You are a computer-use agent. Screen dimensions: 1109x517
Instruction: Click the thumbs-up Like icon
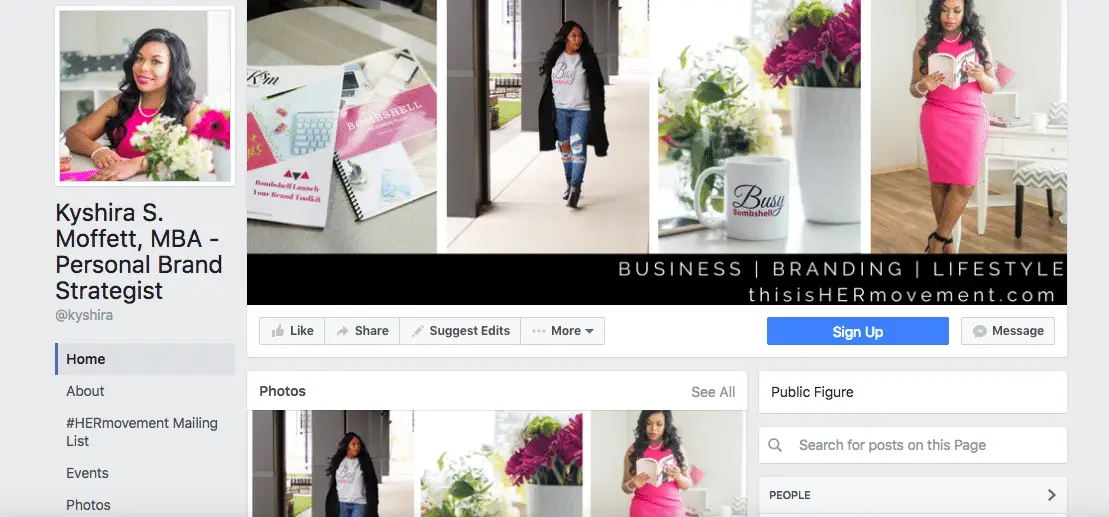click(x=278, y=331)
